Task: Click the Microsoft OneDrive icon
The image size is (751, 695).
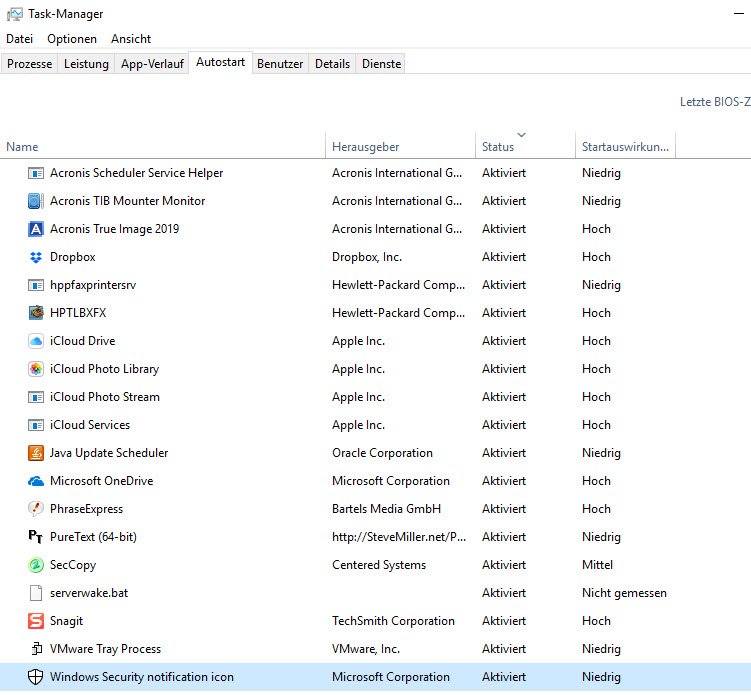Action: [x=36, y=481]
